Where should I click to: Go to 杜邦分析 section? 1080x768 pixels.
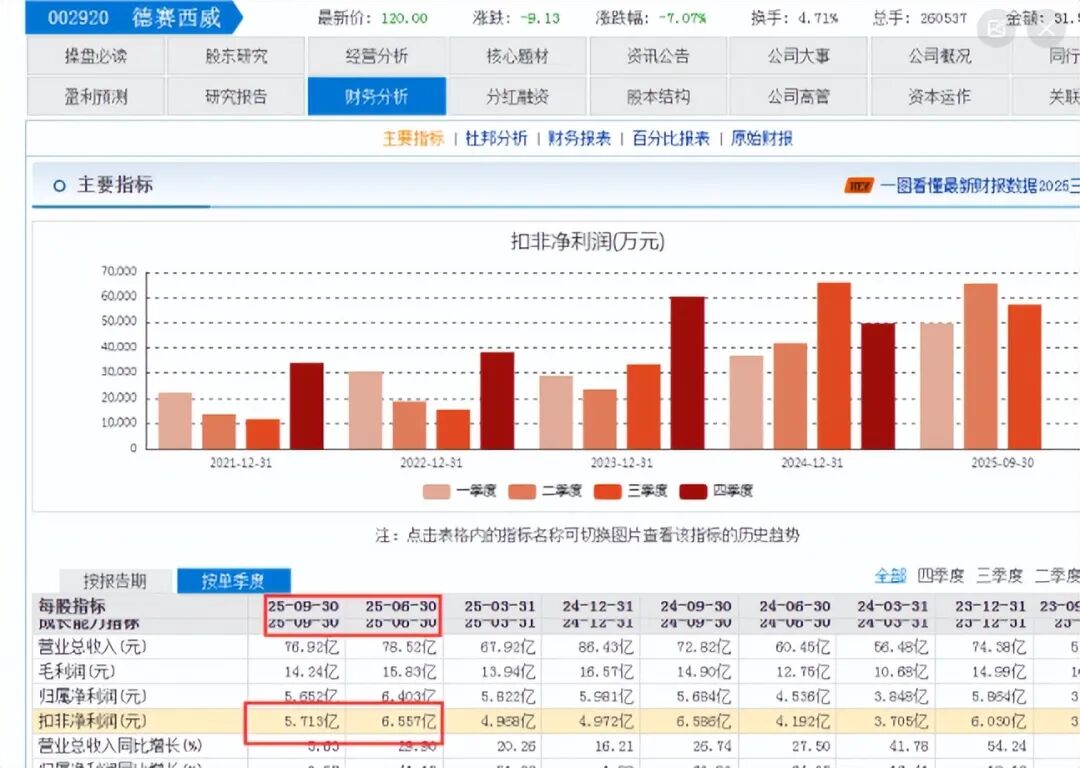tap(496, 138)
